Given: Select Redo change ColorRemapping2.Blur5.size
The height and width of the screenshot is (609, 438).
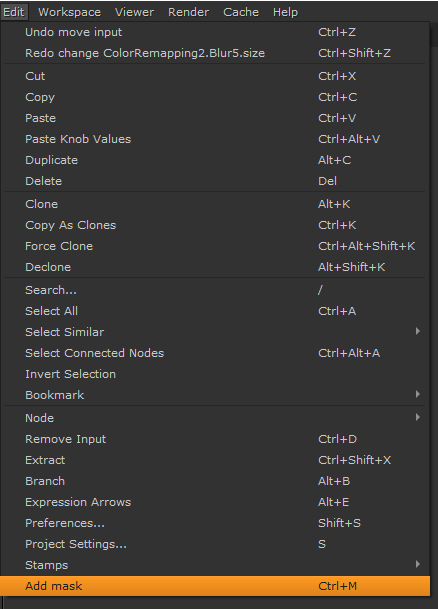Looking at the screenshot, I should (x=215, y=53).
